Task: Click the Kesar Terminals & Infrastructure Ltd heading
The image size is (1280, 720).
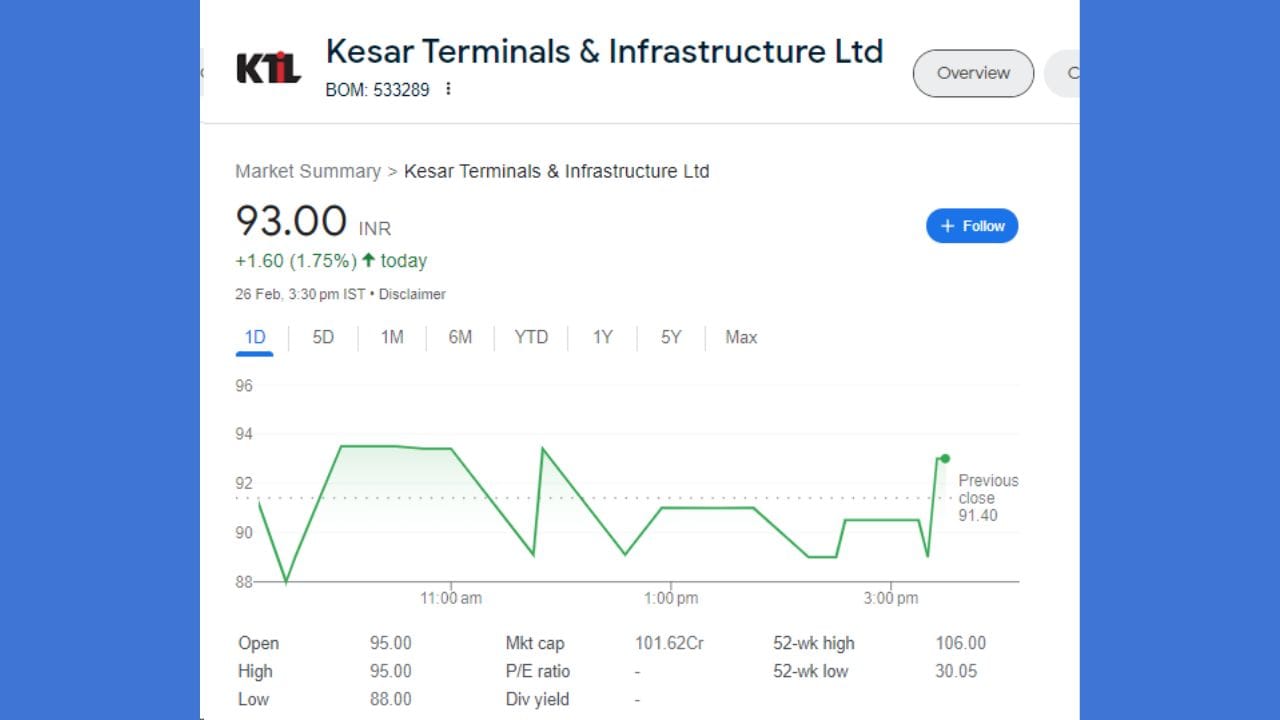Action: pos(604,51)
